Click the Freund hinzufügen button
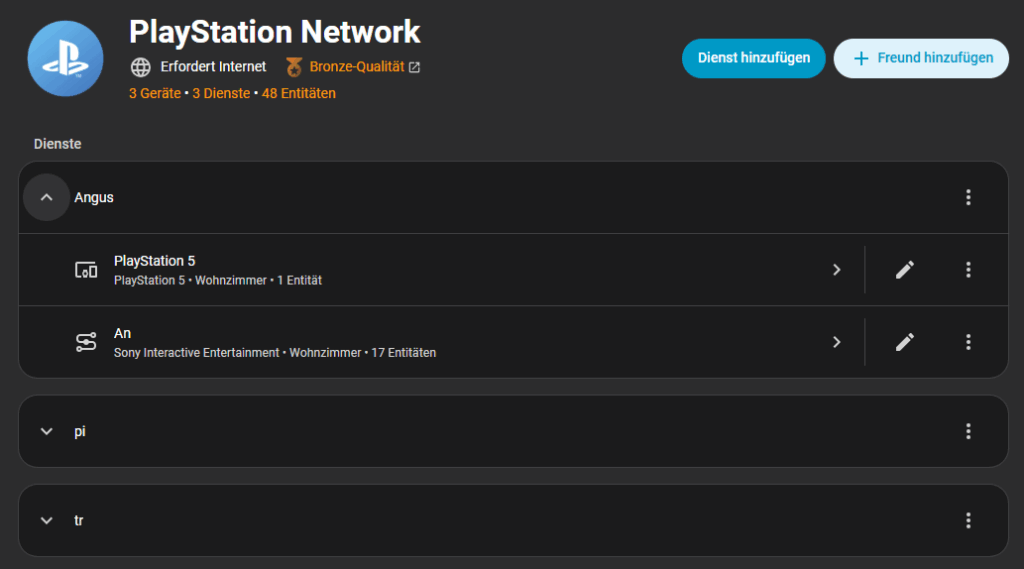This screenshot has height=569, width=1024. pyautogui.click(x=921, y=58)
